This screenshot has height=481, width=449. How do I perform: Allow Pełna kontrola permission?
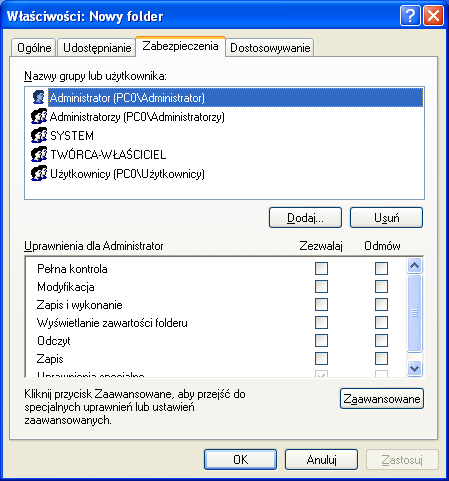point(321,268)
